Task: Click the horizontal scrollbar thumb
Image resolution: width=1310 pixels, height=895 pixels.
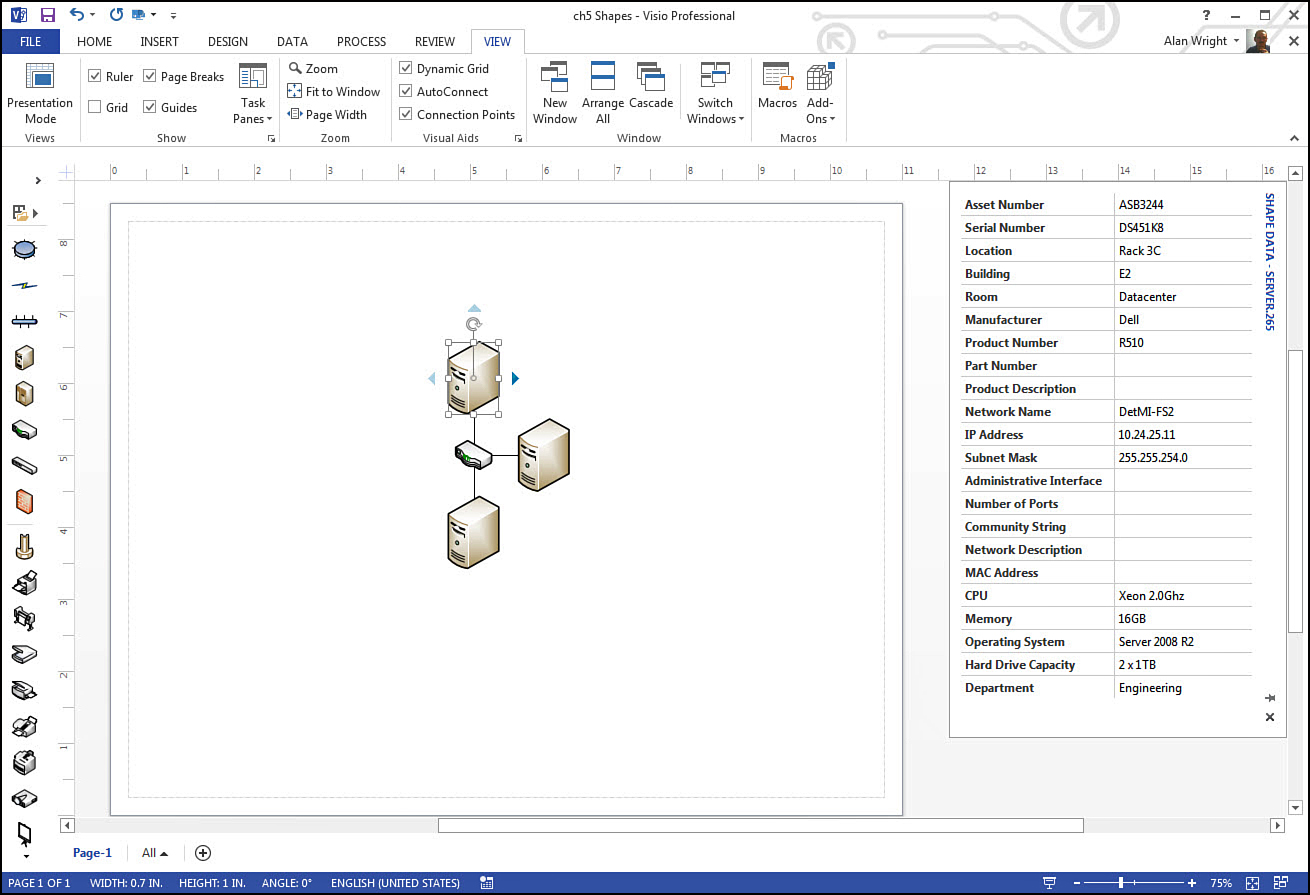Action: click(x=761, y=826)
